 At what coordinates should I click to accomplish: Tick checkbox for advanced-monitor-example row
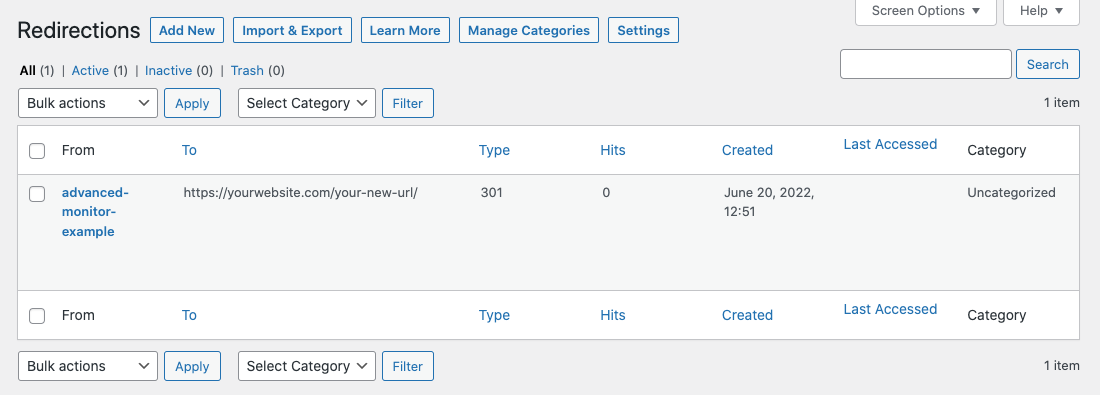(x=37, y=194)
